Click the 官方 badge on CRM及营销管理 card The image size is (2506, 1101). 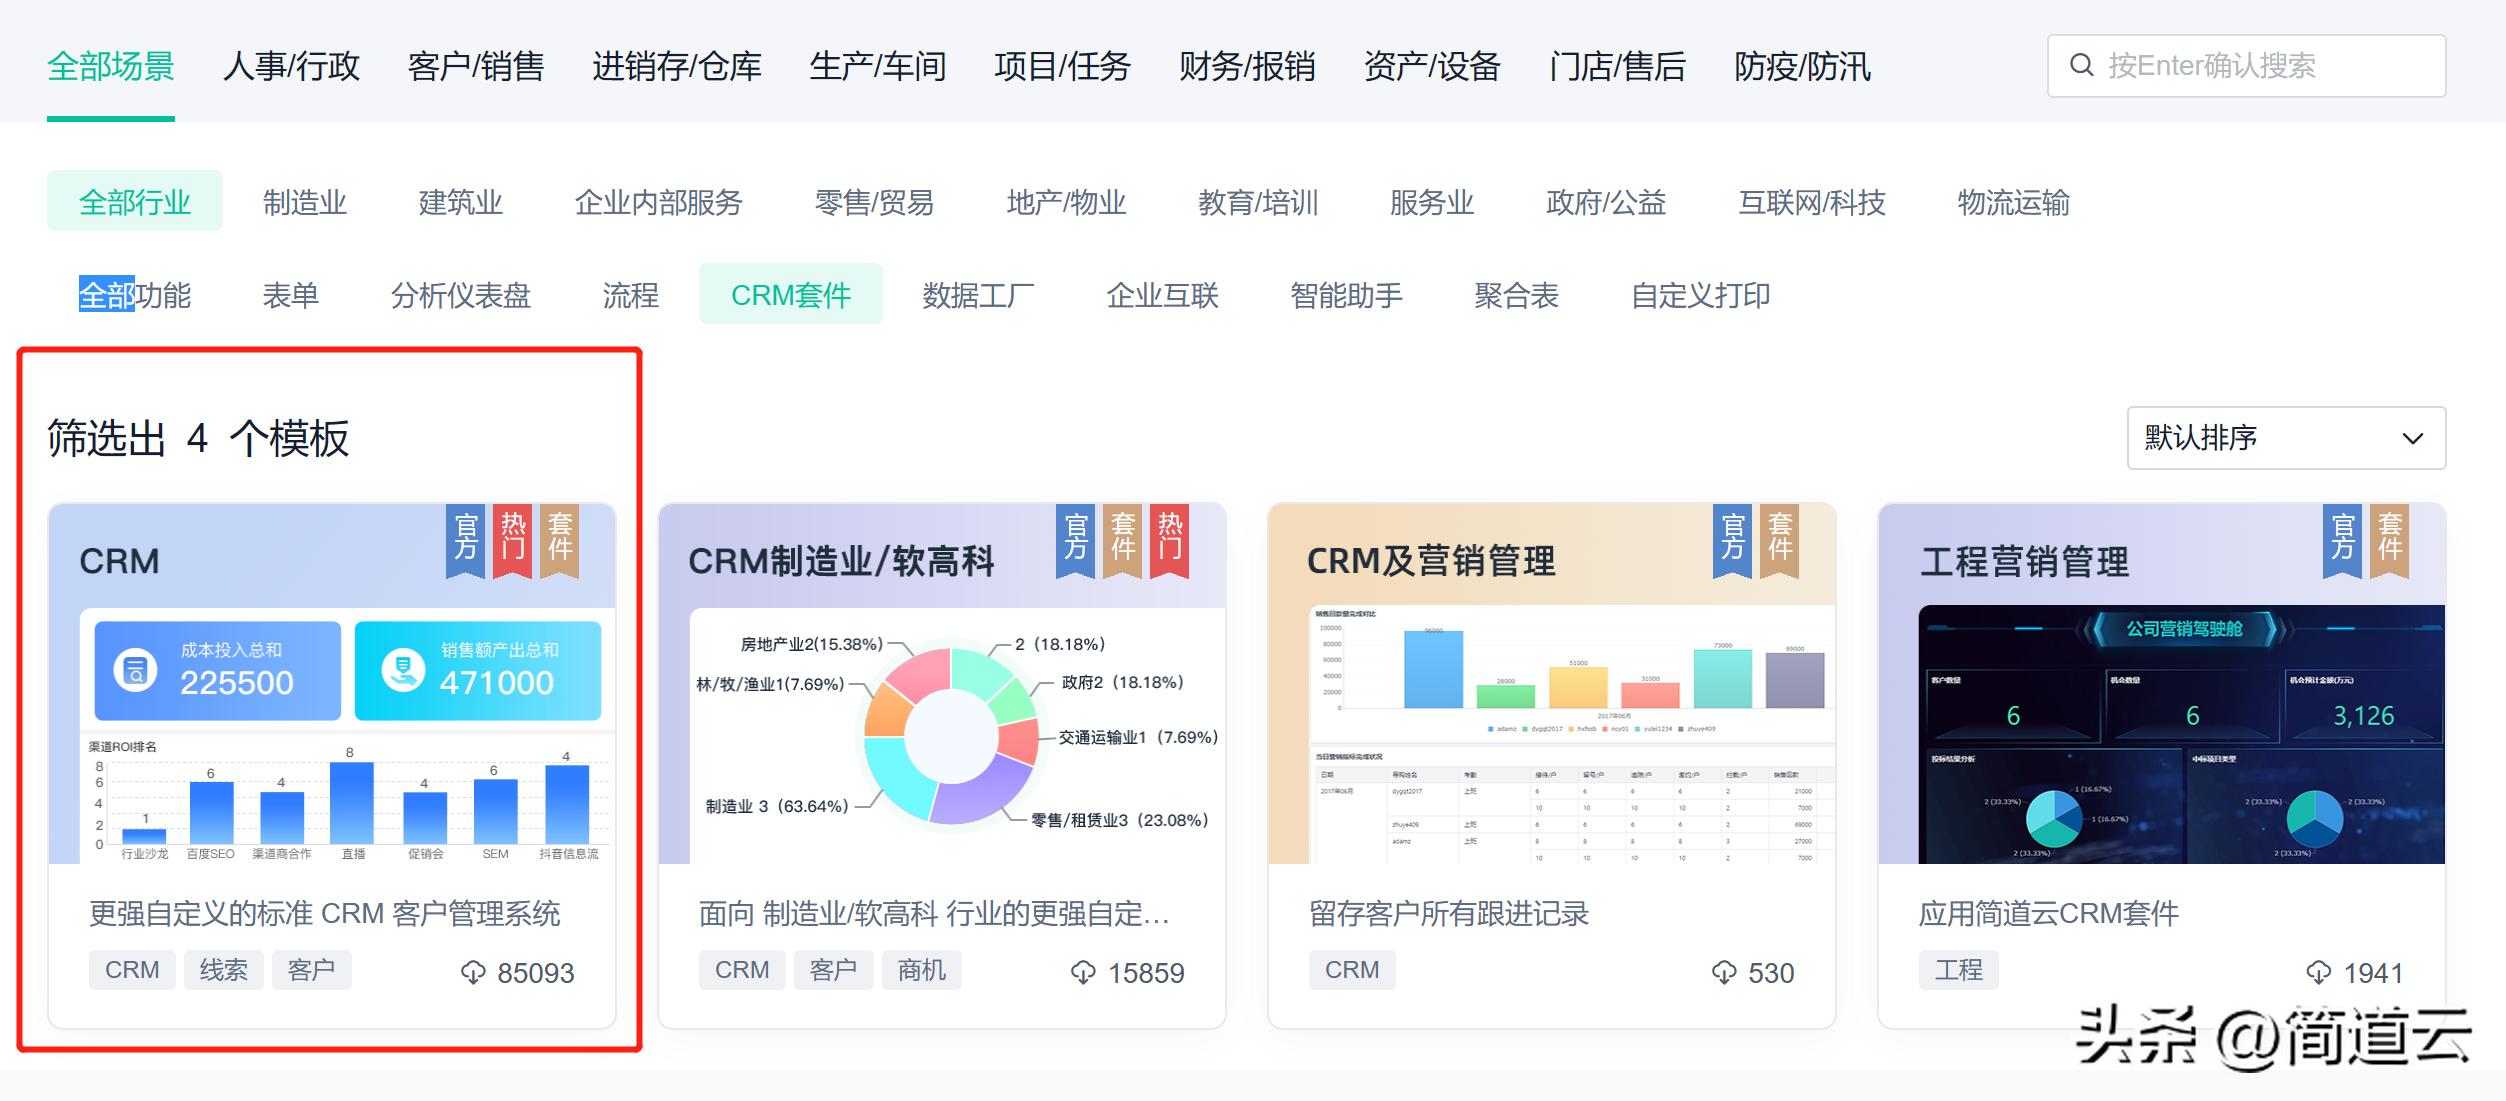[1731, 540]
